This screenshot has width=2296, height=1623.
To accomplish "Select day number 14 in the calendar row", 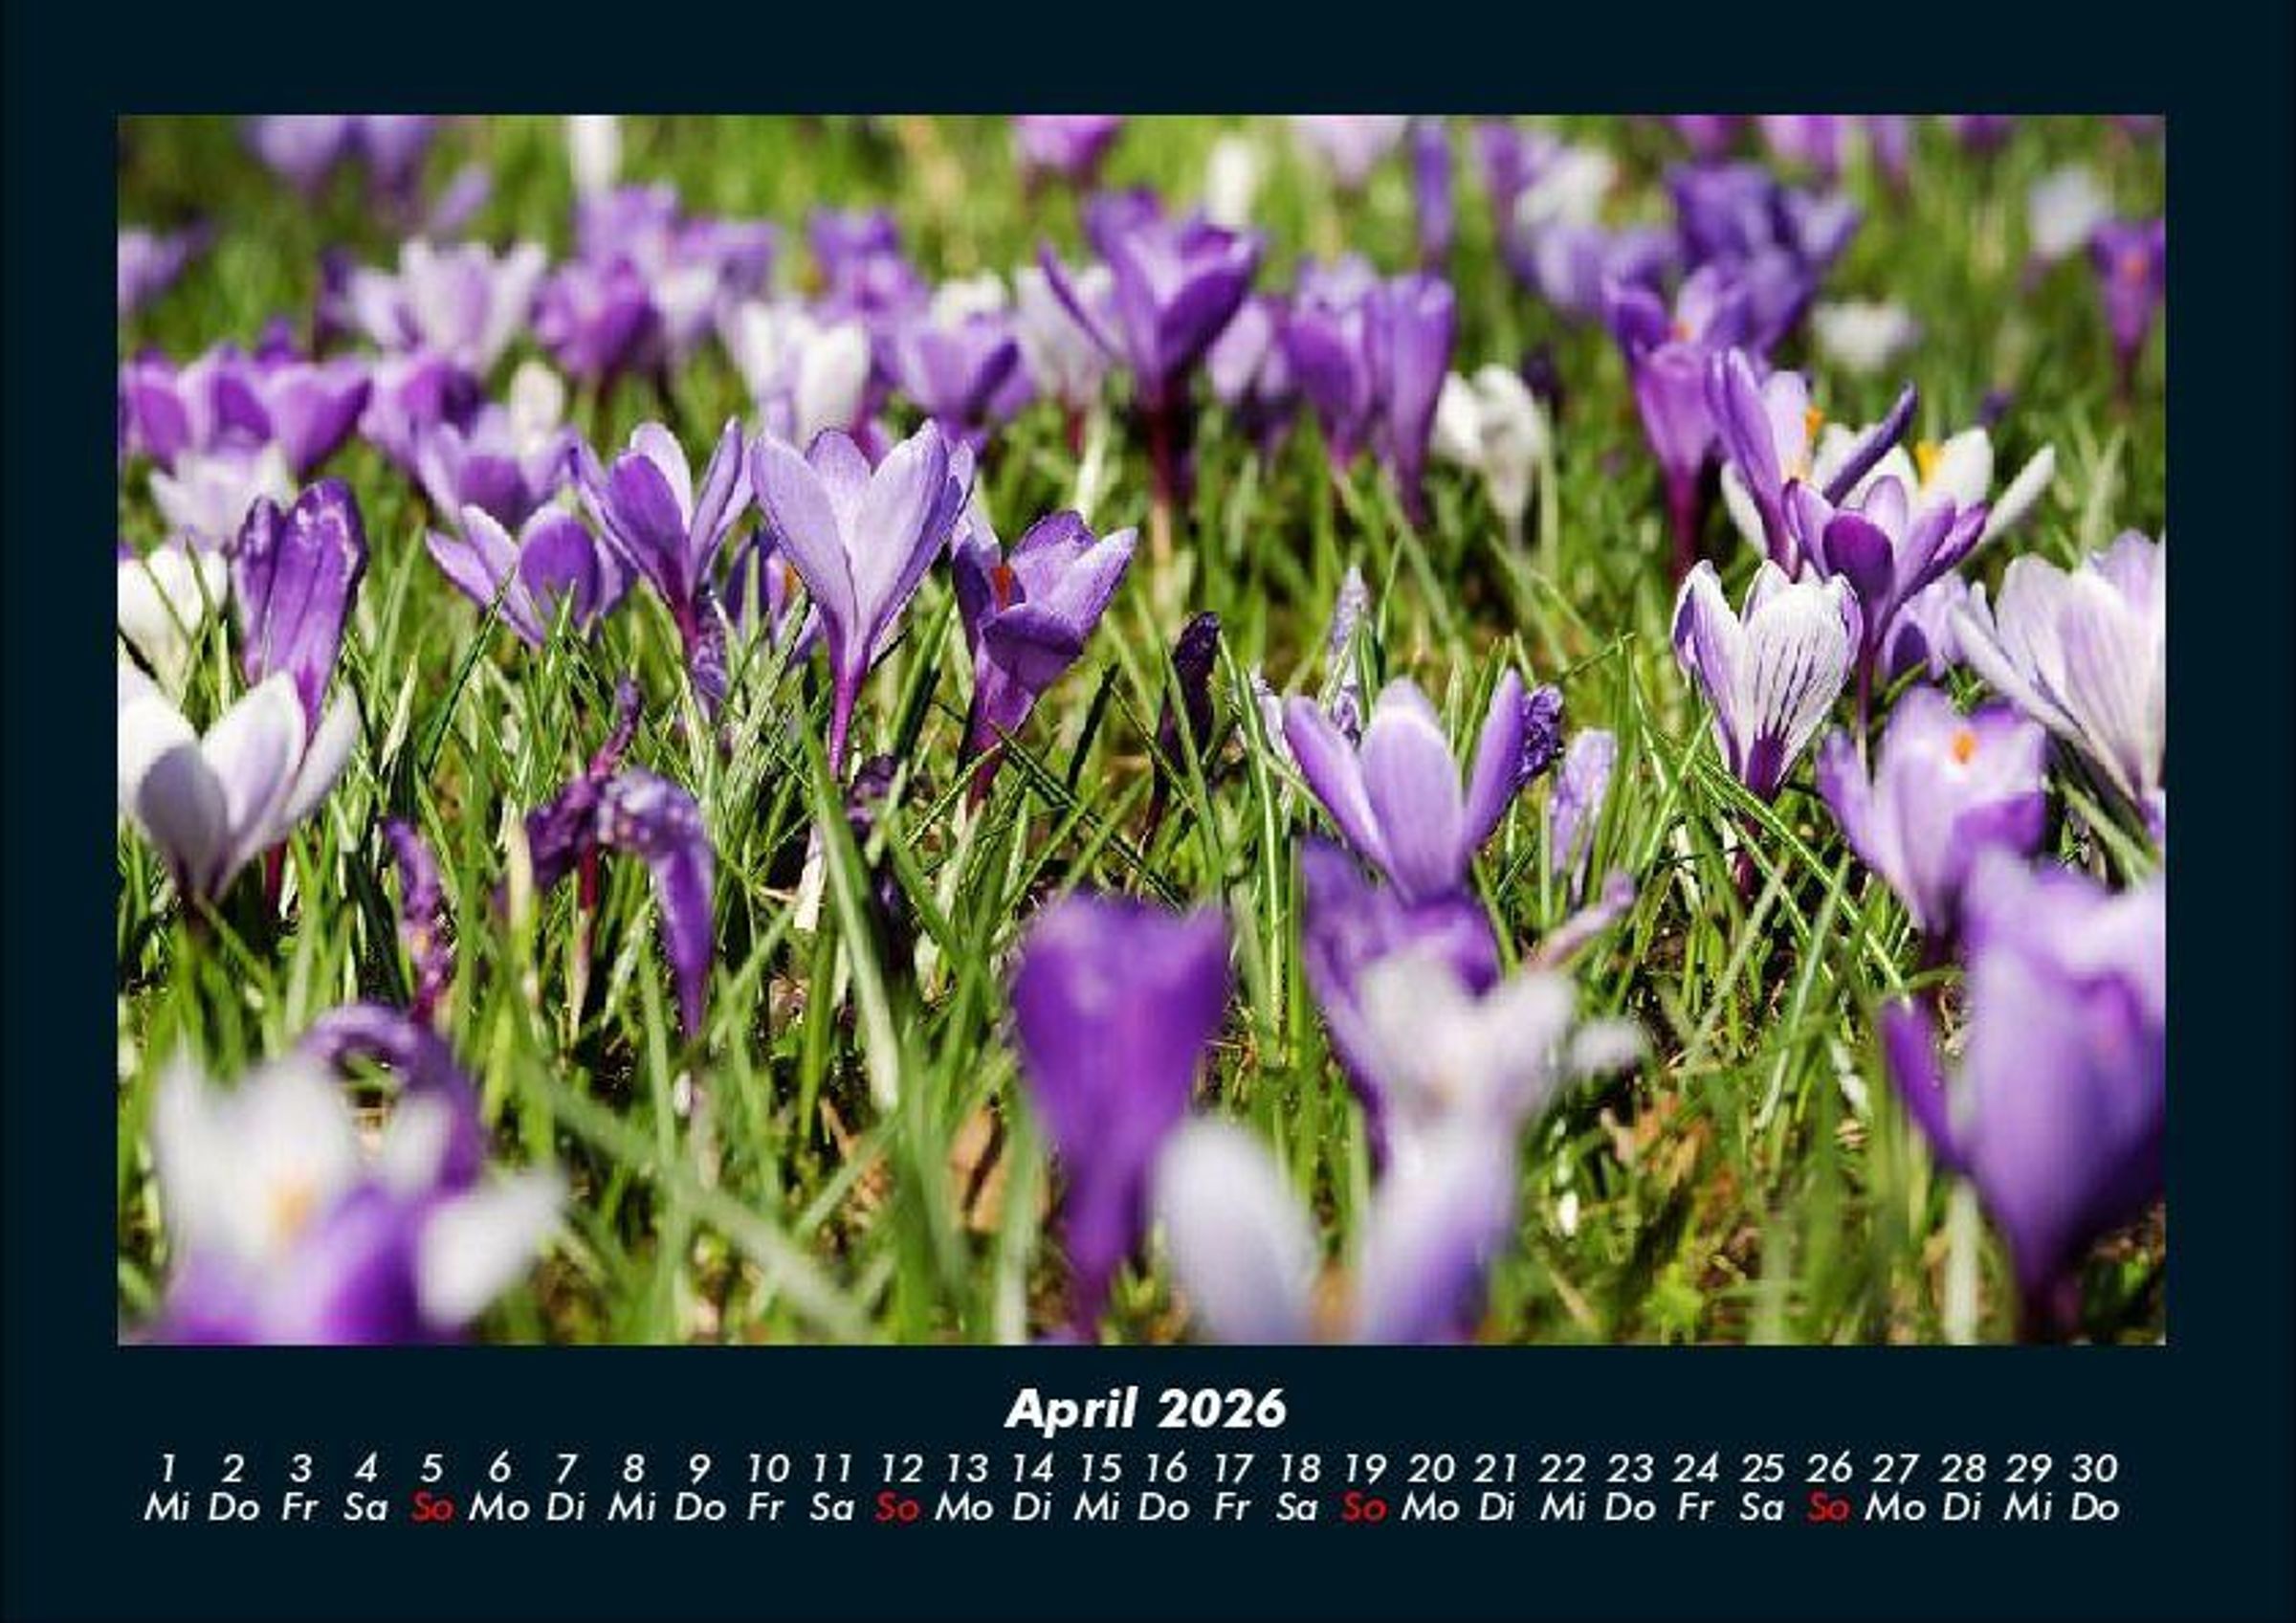I will 1032,1468.
